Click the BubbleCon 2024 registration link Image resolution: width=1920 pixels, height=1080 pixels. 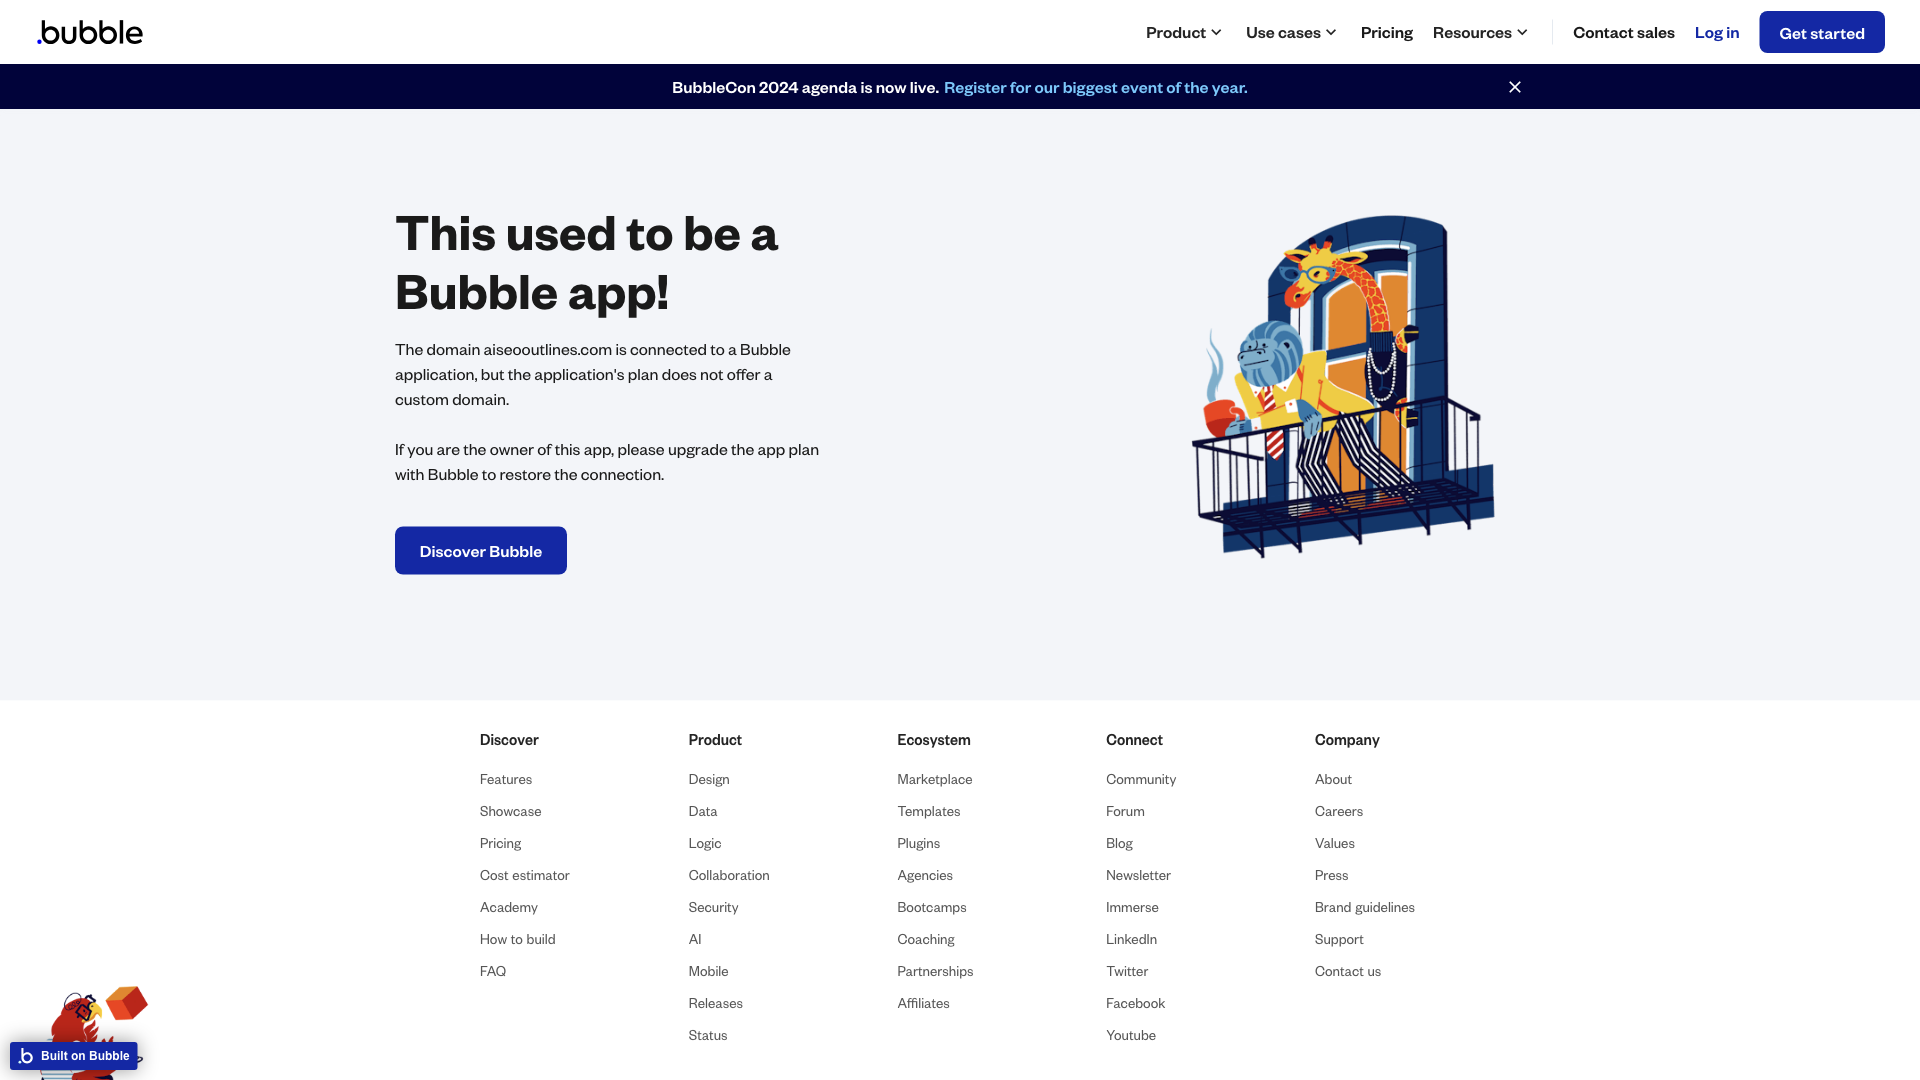coord(1093,87)
